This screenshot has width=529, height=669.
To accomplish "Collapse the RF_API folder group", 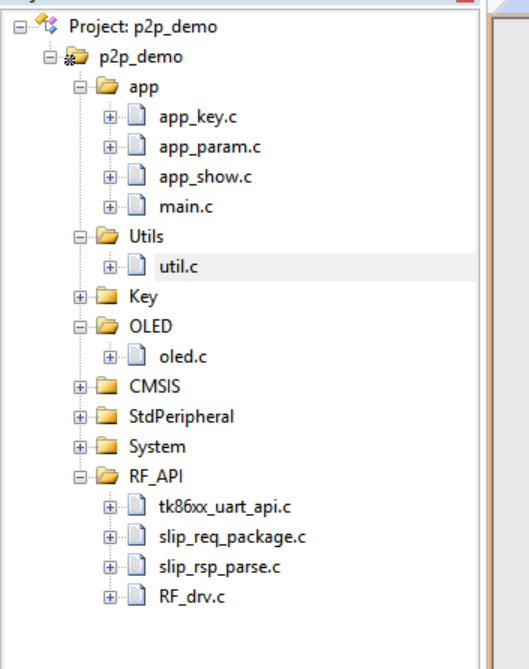I will click(80, 477).
